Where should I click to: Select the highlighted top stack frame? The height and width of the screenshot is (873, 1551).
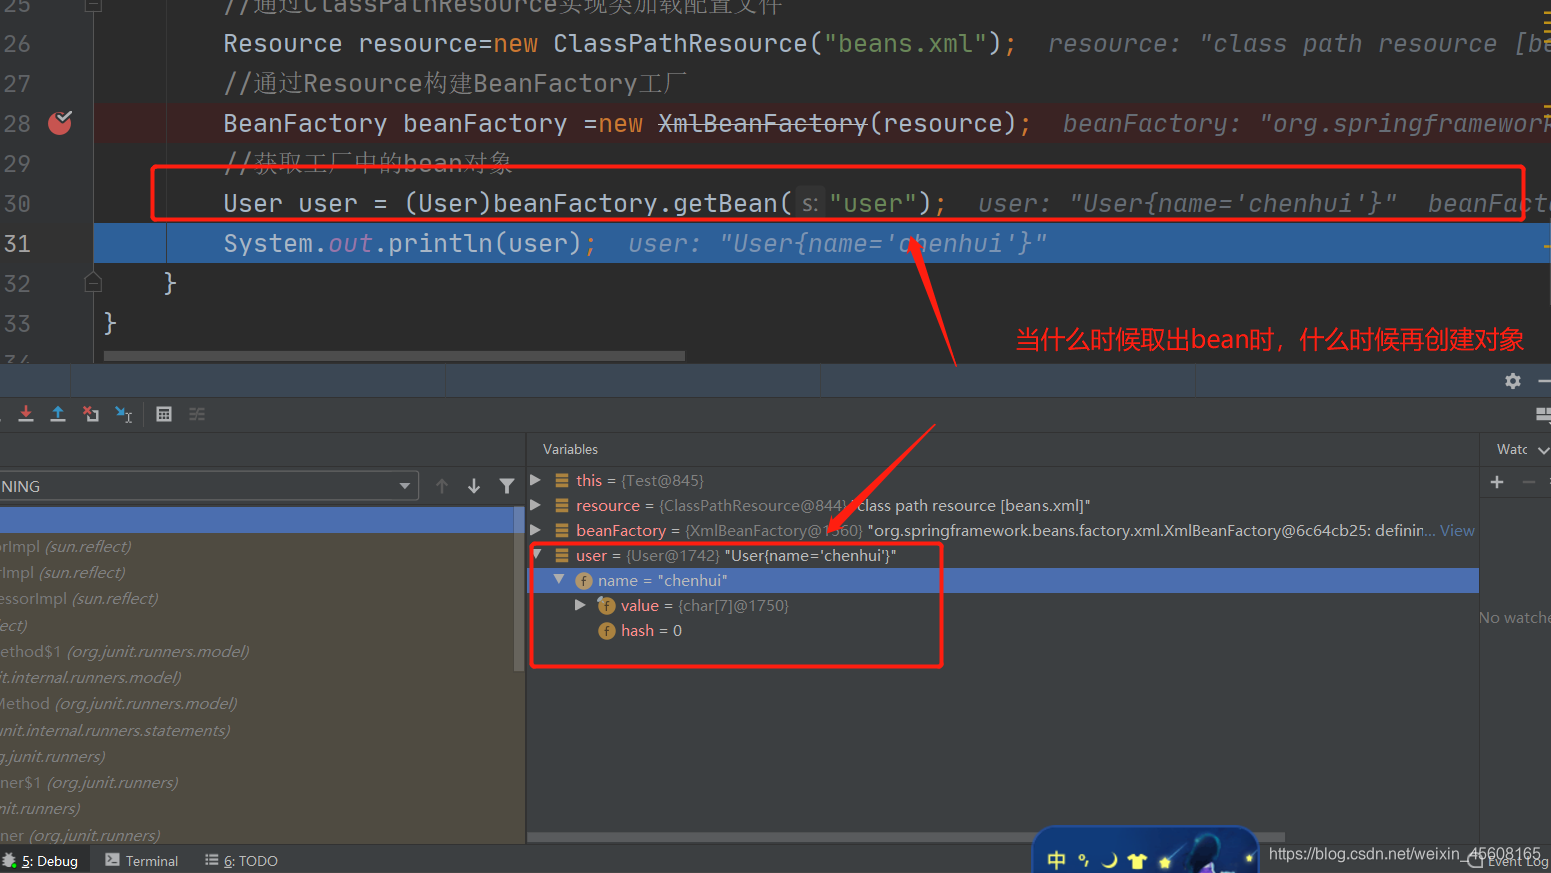coord(257,520)
